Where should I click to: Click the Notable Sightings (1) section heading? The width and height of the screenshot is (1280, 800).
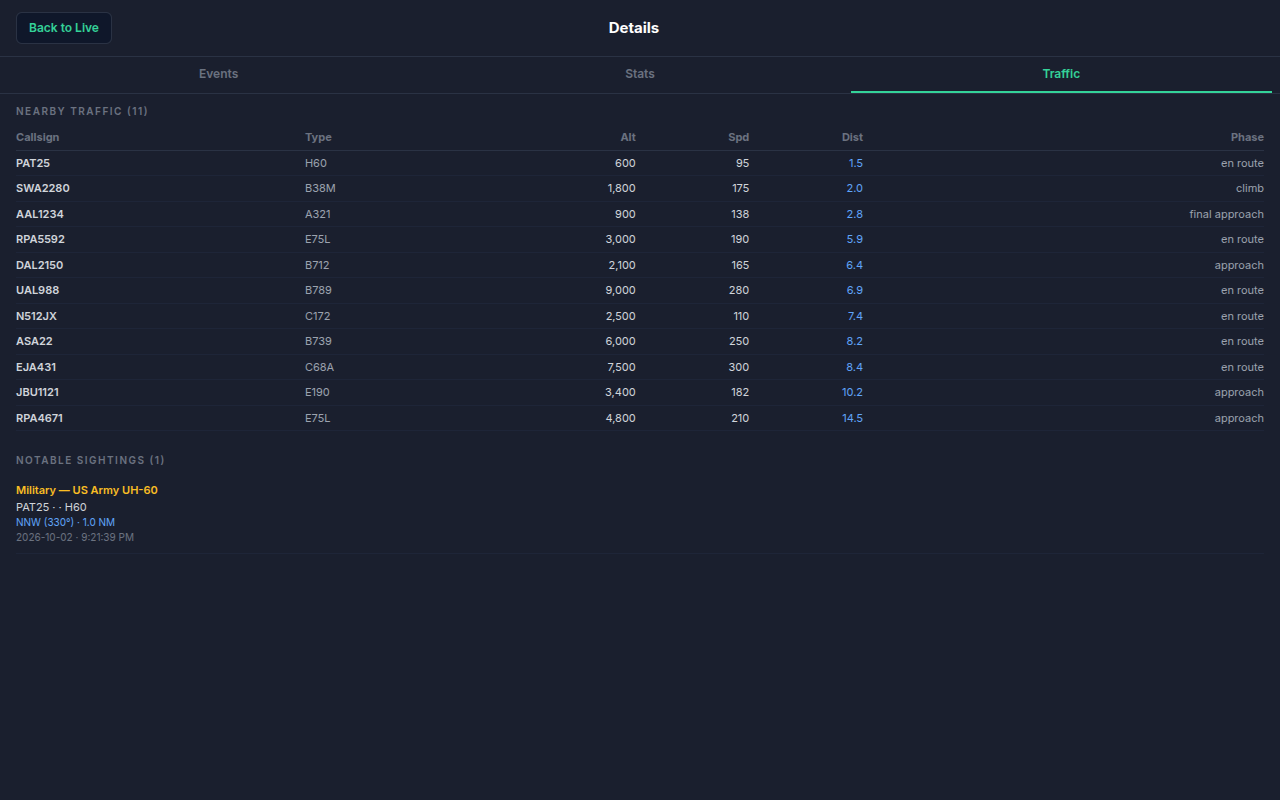tap(90, 460)
